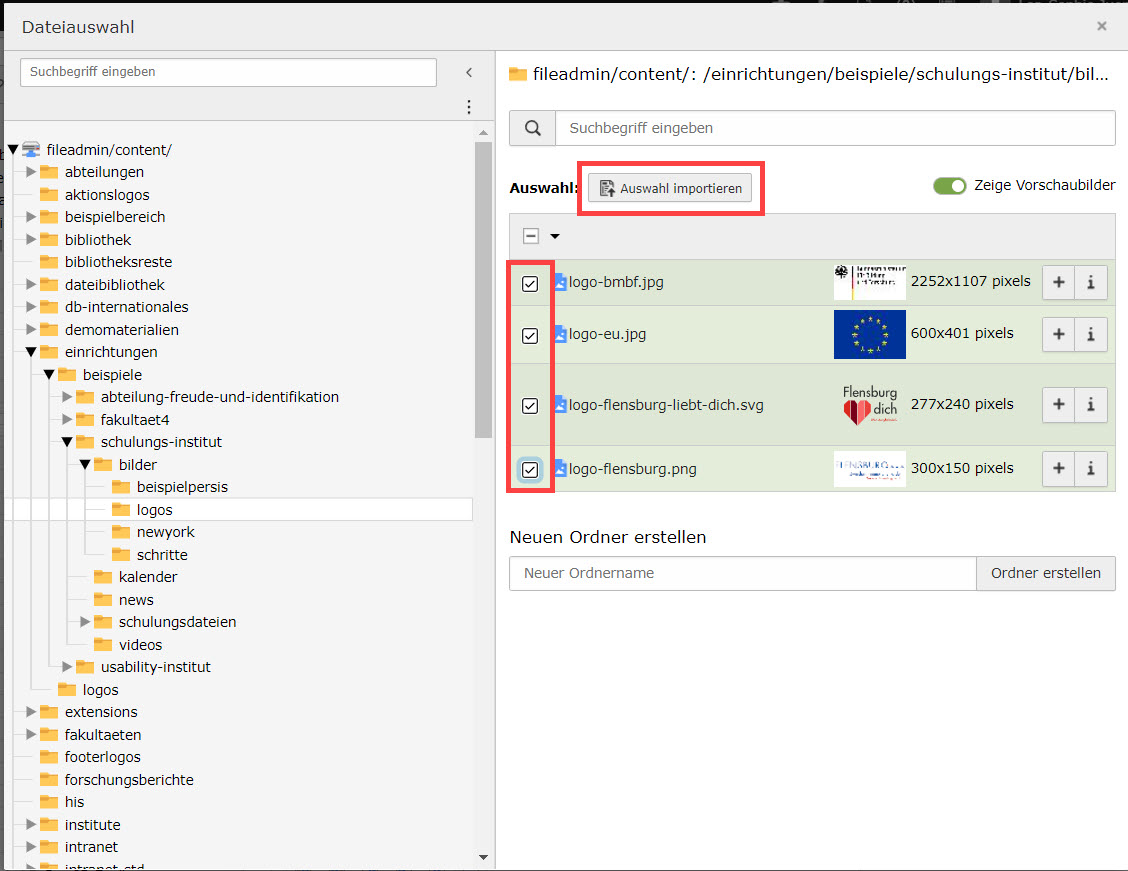Click the plus icon for logo-bmbf.jpg

[1058, 283]
